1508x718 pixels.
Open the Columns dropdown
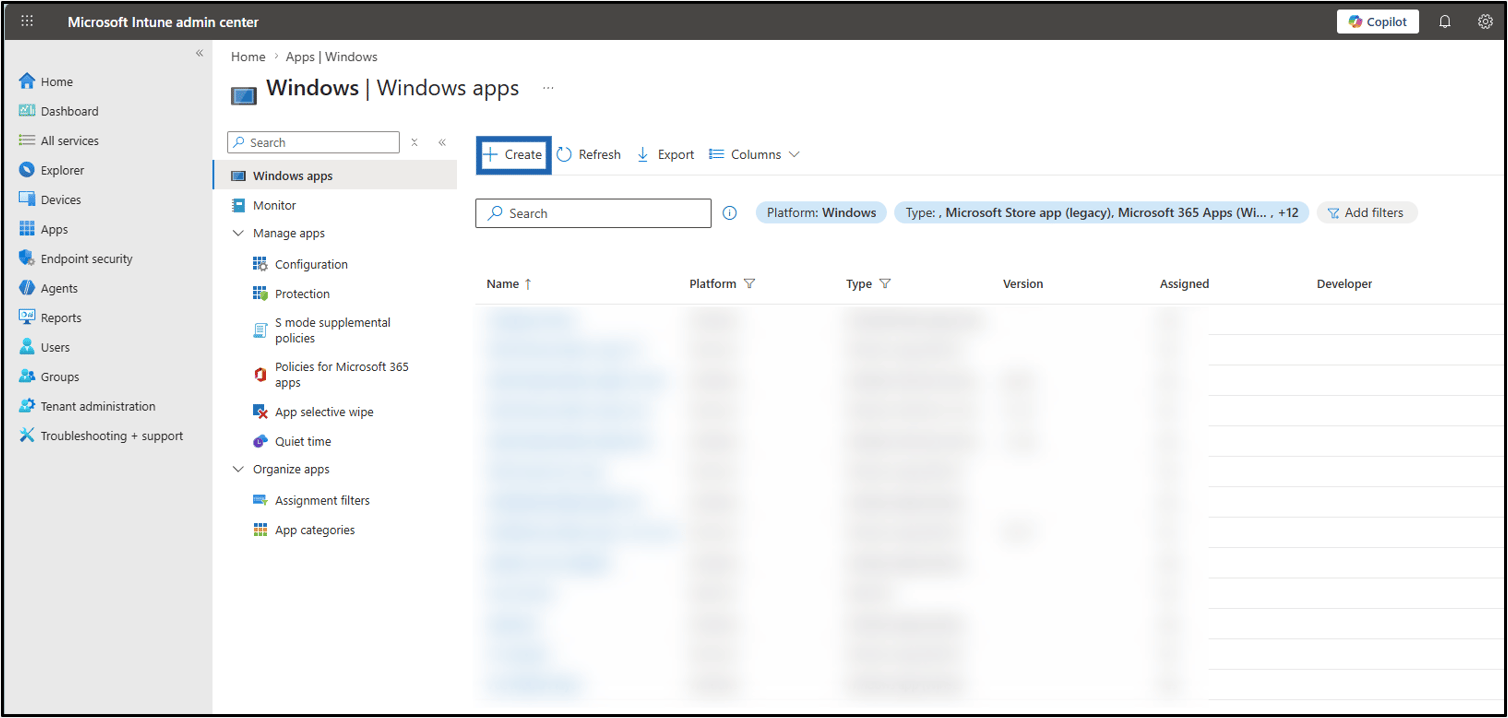755,155
